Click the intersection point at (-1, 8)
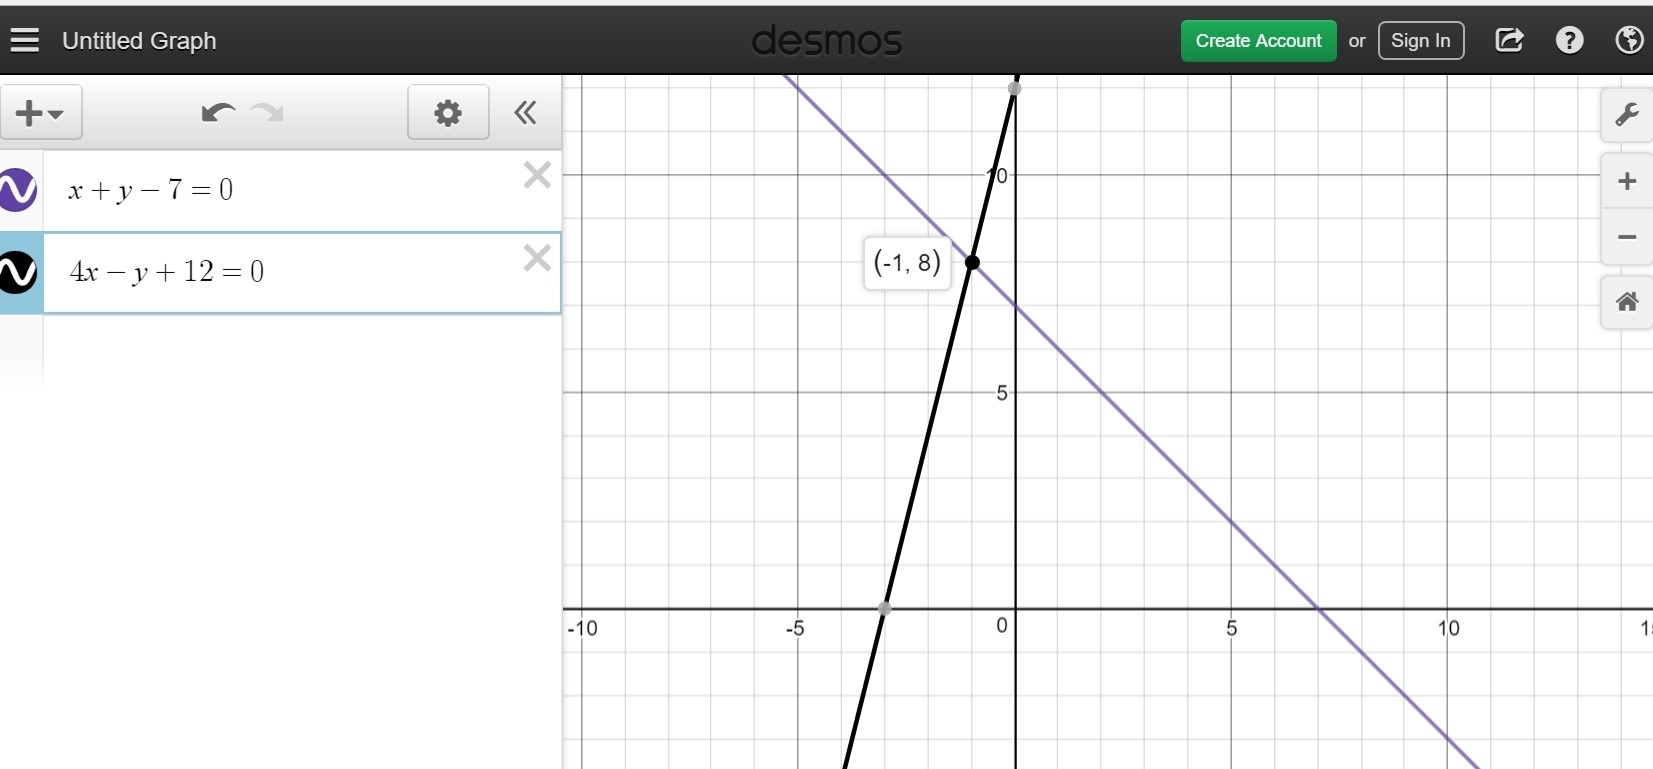This screenshot has height=769, width=1653. tap(972, 262)
